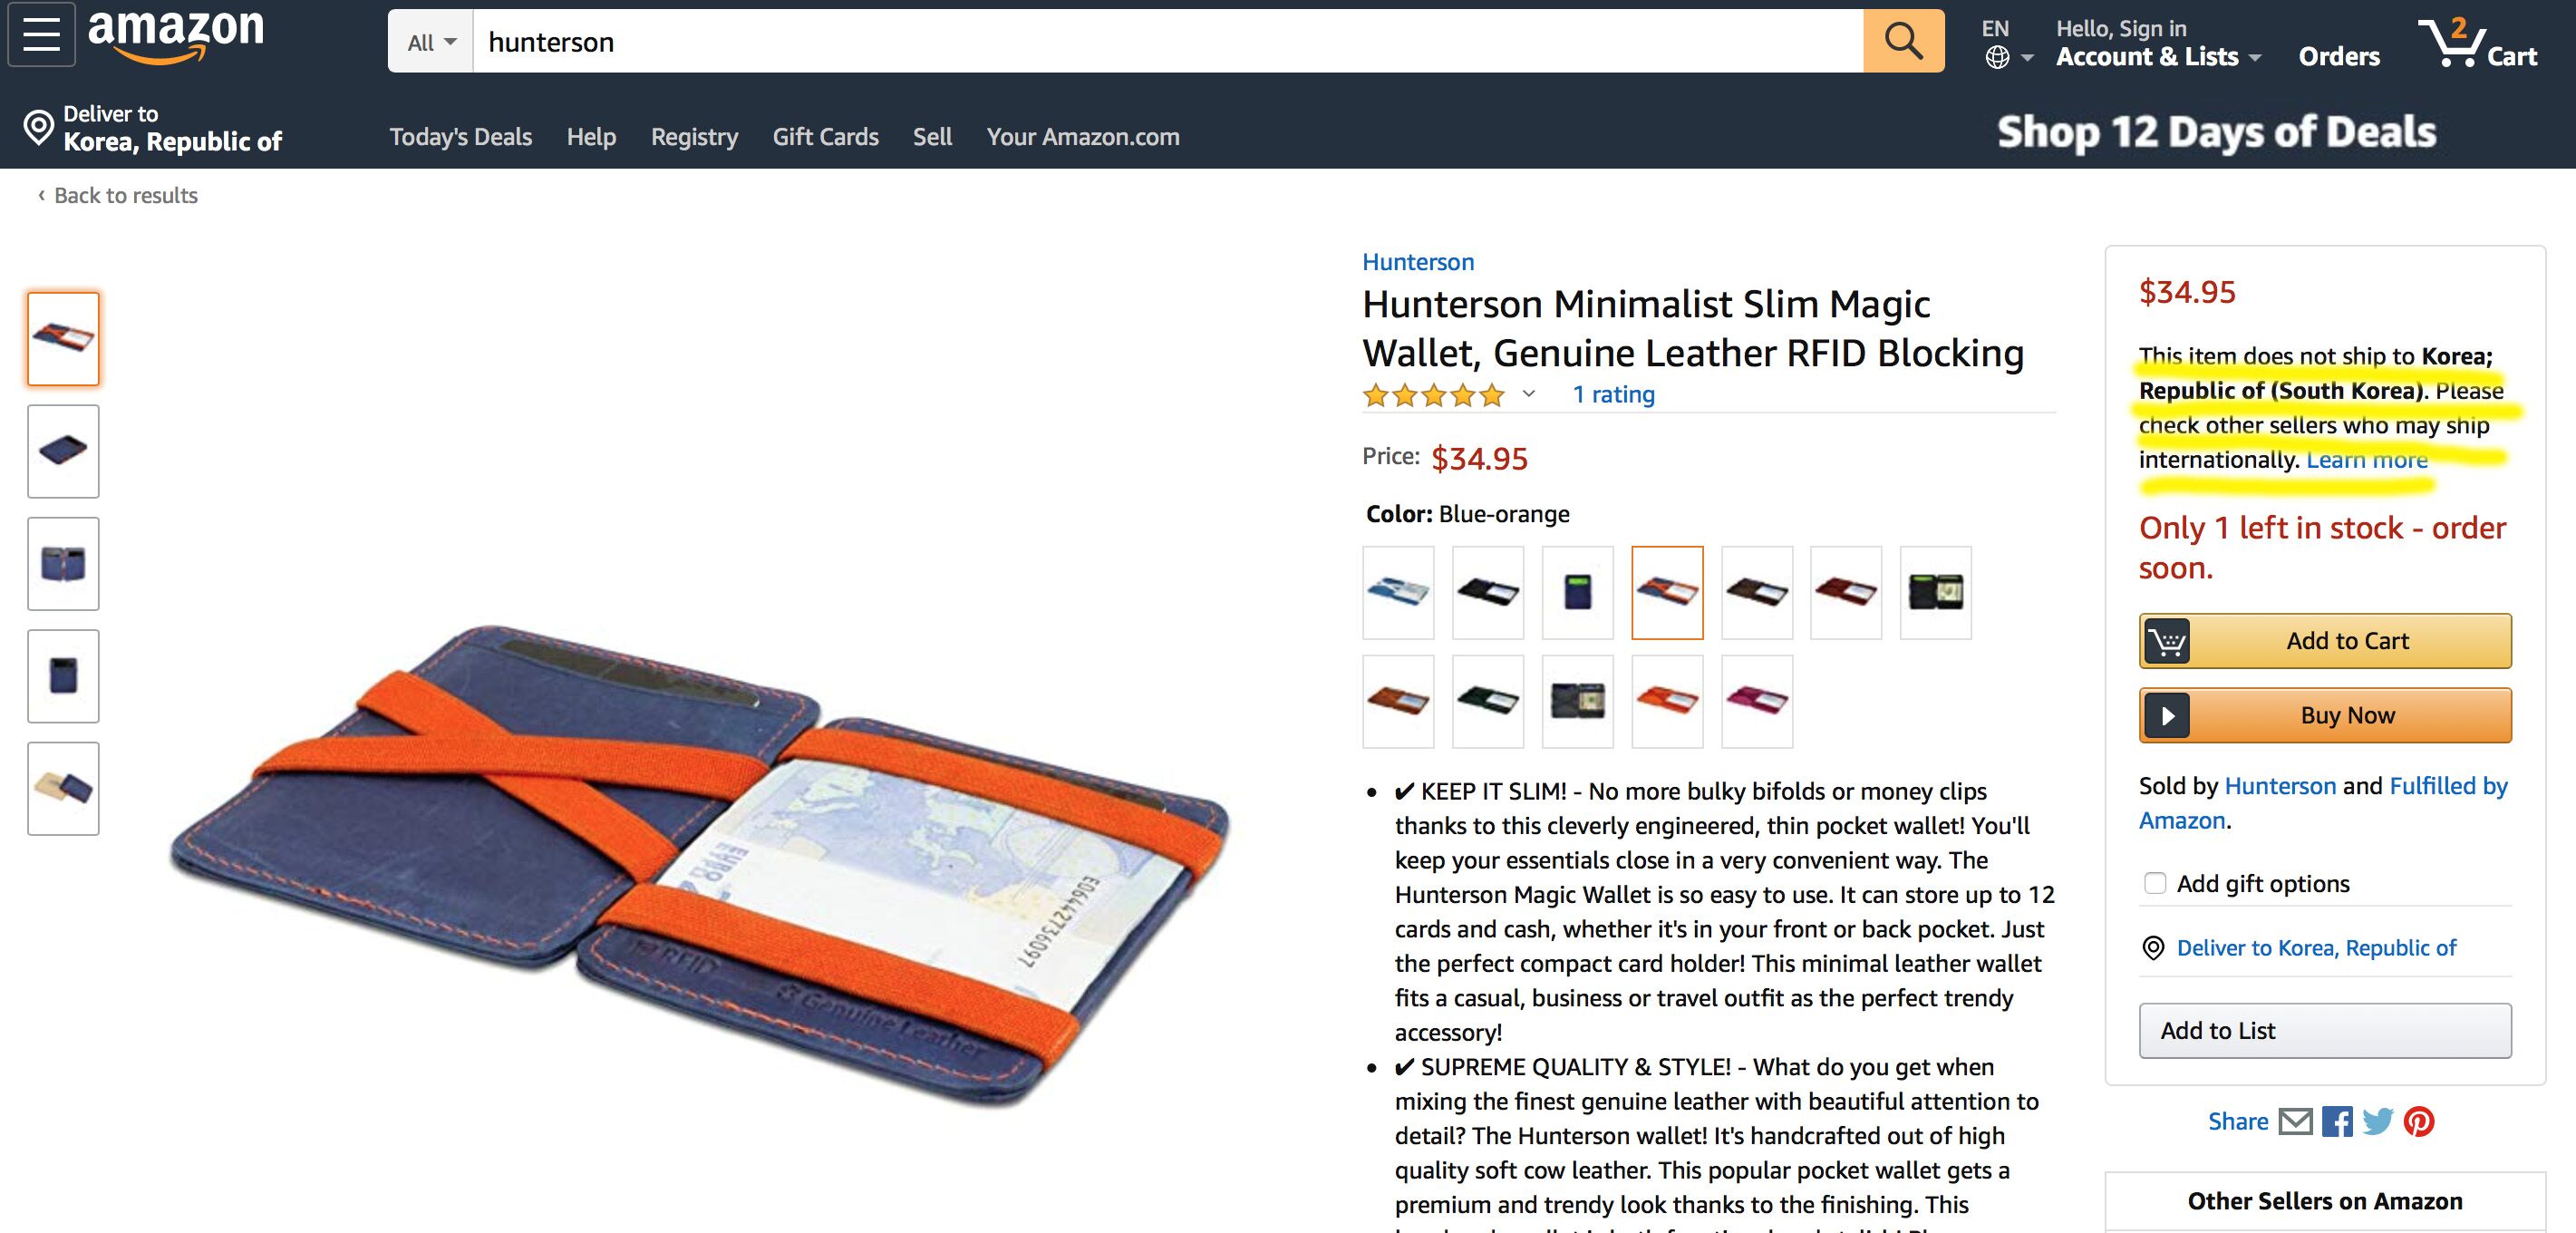Share on Pinterest icon
This screenshot has height=1233, width=2576.
[2419, 1121]
